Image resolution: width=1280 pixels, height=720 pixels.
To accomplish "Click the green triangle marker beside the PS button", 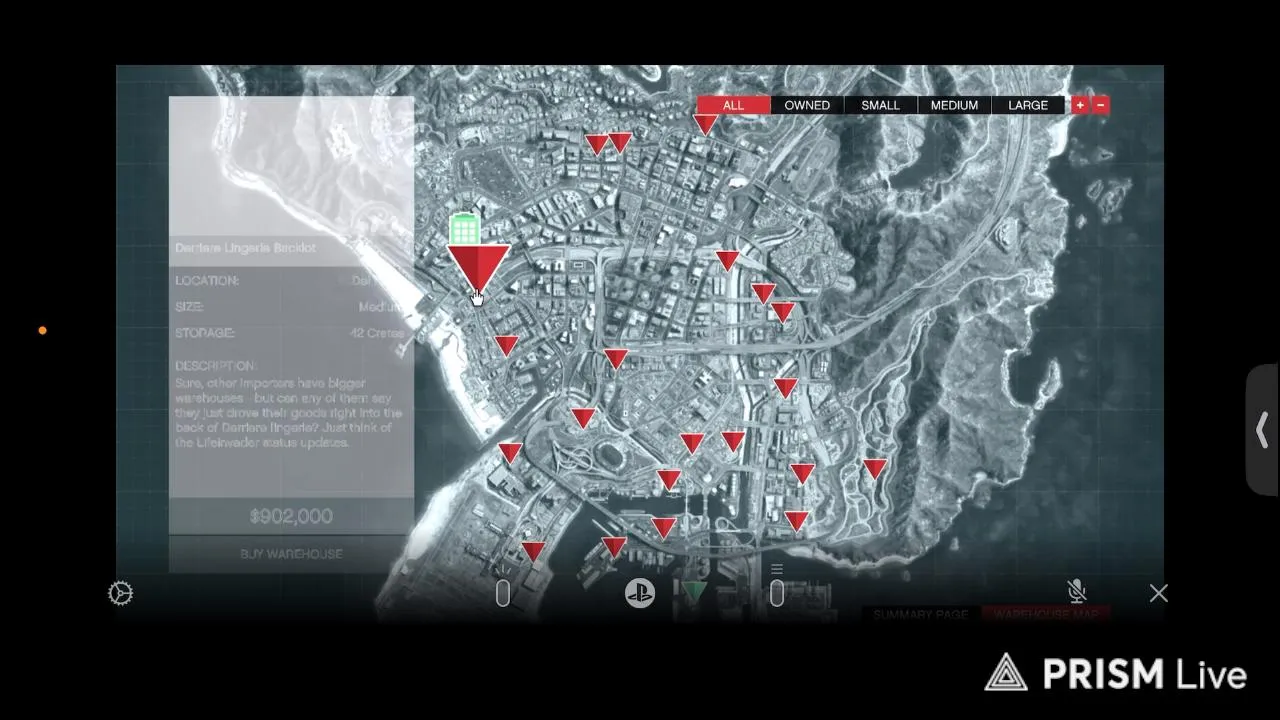I will pos(694,591).
